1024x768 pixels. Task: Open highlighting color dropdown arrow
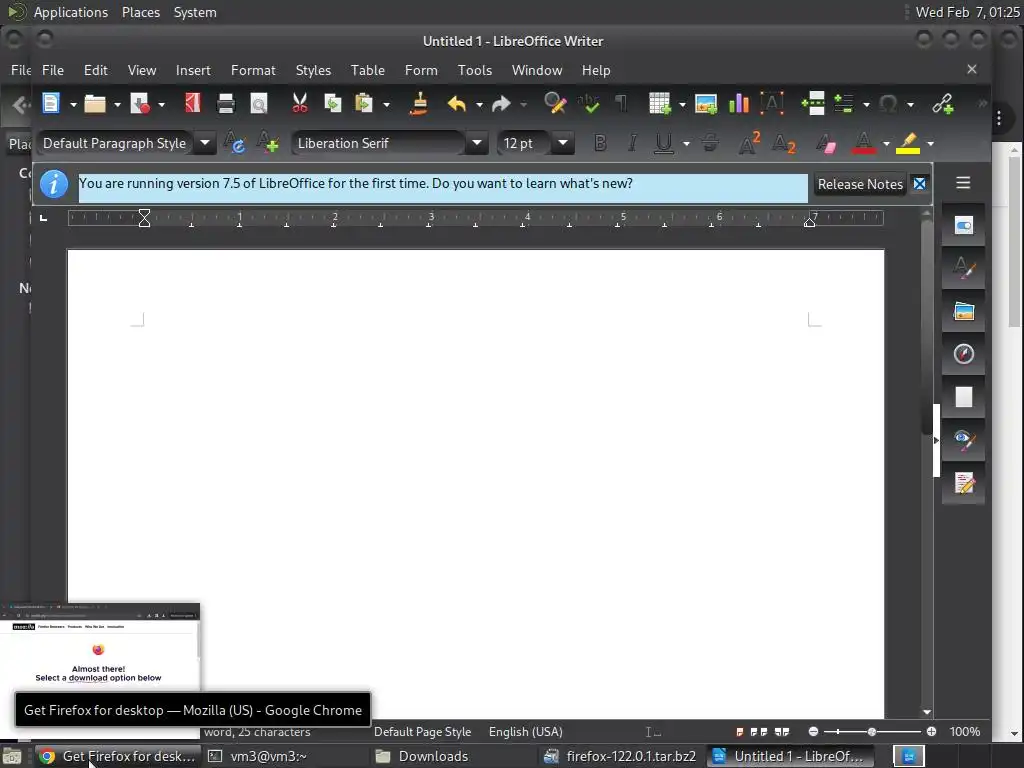tap(930, 144)
